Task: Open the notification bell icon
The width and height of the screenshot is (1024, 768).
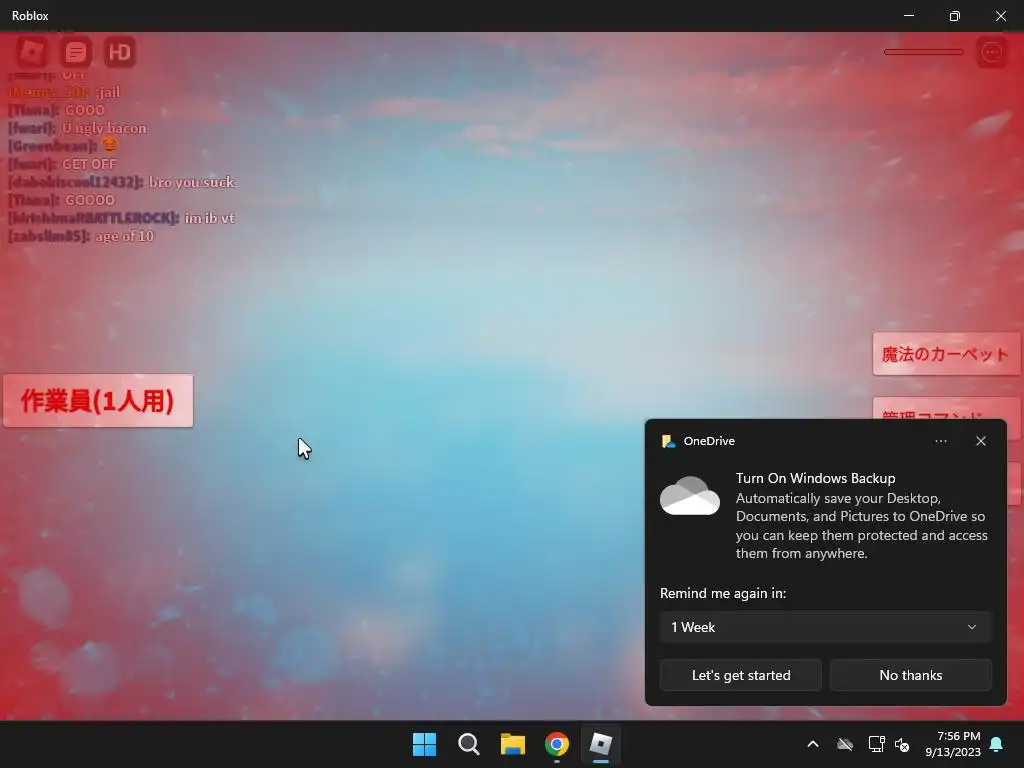Action: (x=997, y=744)
